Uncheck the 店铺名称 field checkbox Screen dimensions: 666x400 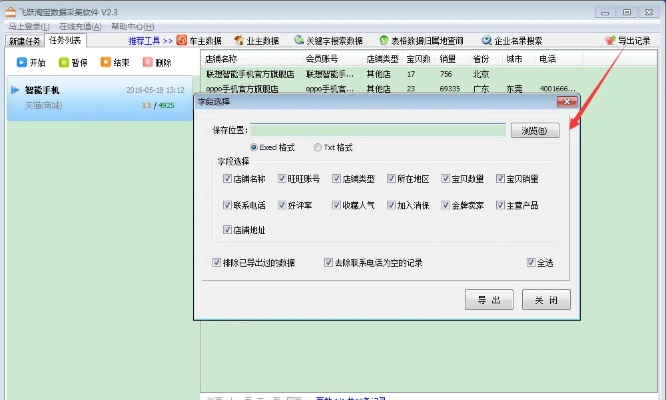(x=227, y=179)
